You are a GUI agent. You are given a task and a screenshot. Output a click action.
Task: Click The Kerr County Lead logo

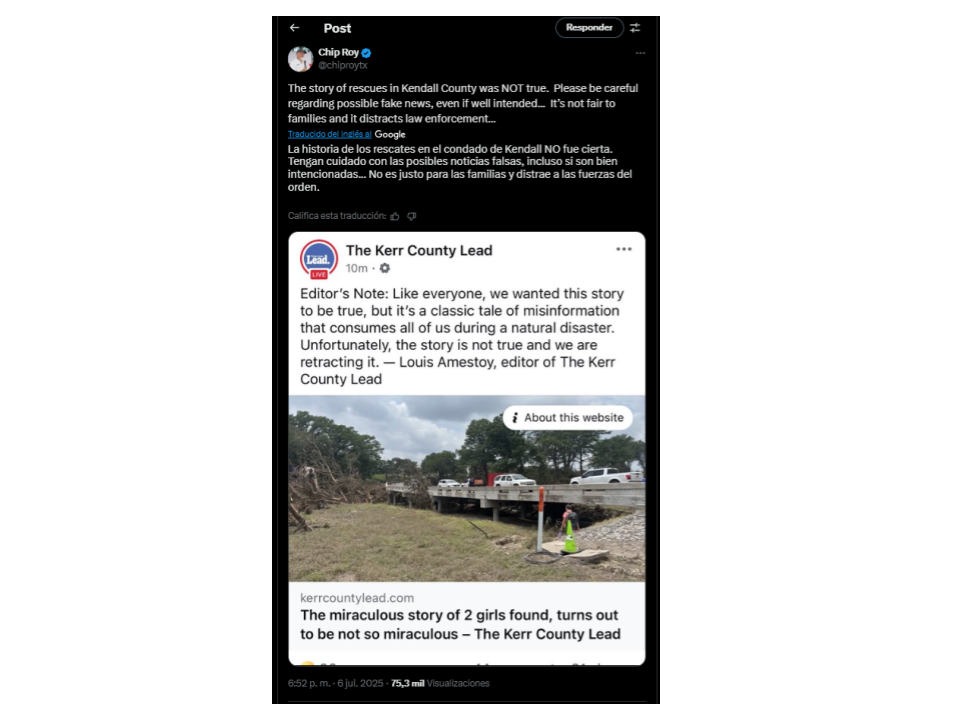(319, 258)
